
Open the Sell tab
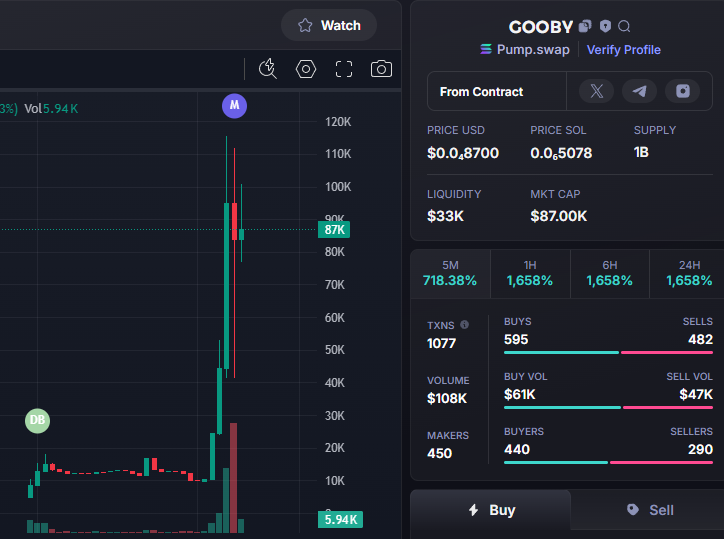[x=649, y=510]
